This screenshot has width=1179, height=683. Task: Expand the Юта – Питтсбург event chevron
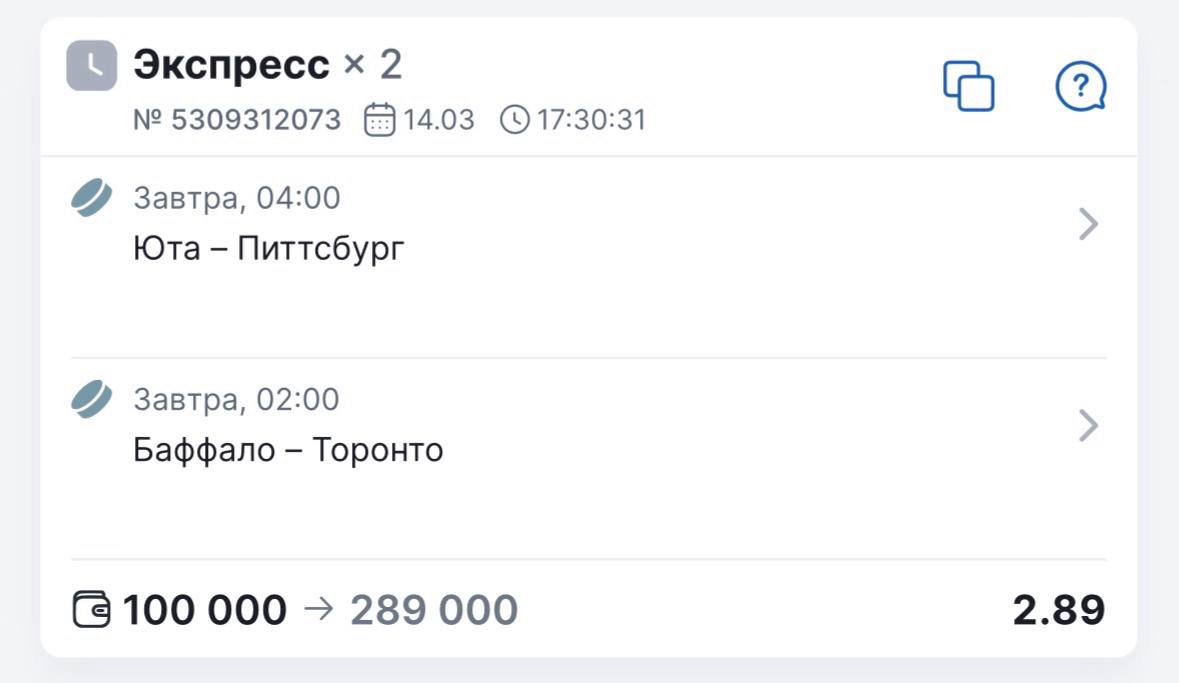coord(1089,225)
